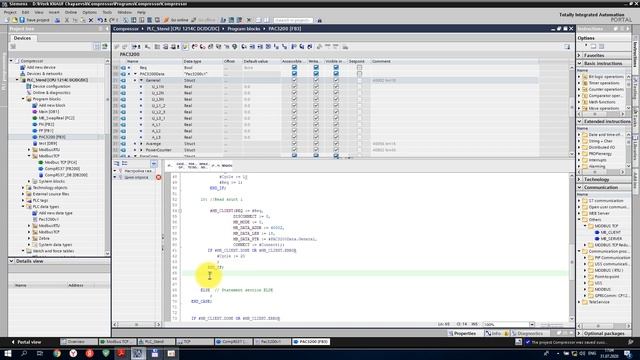640x360 pixels.
Task: Toggle Accessible checkbox for Average row
Action: point(294,144)
